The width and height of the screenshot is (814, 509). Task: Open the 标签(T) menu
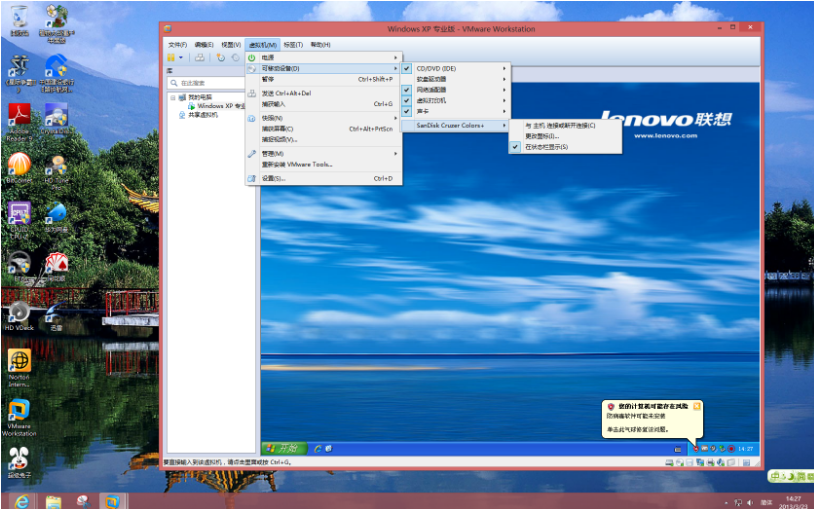pyautogui.click(x=293, y=45)
